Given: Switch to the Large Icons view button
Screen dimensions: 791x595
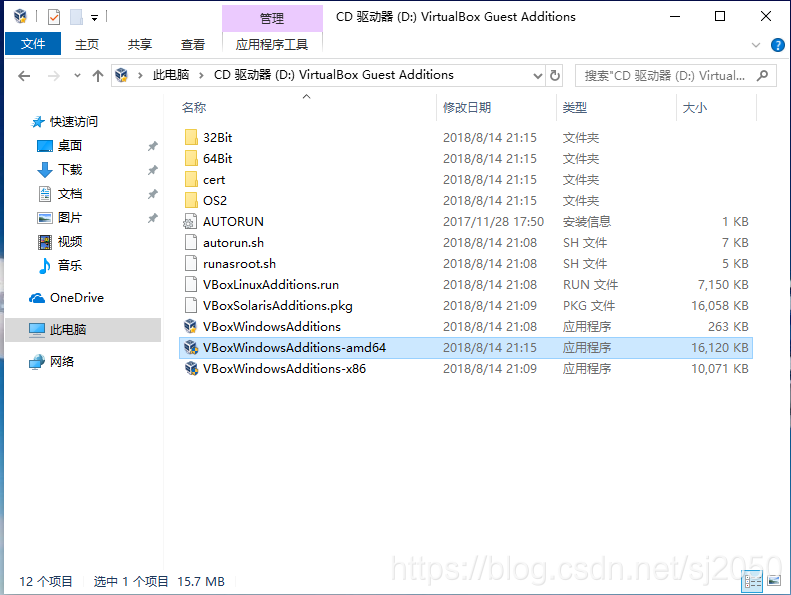Looking at the screenshot, I should coord(774,581).
